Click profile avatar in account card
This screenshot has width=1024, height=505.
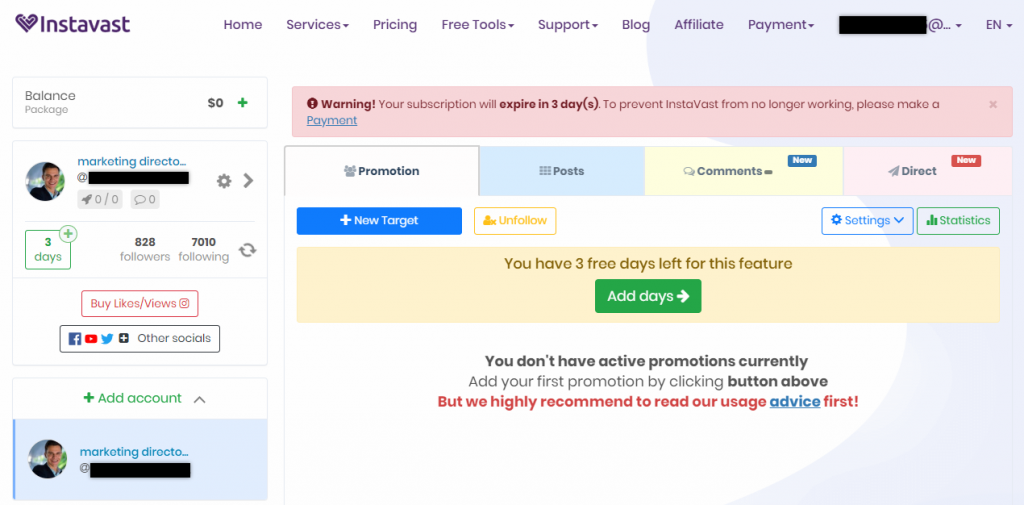[45, 181]
